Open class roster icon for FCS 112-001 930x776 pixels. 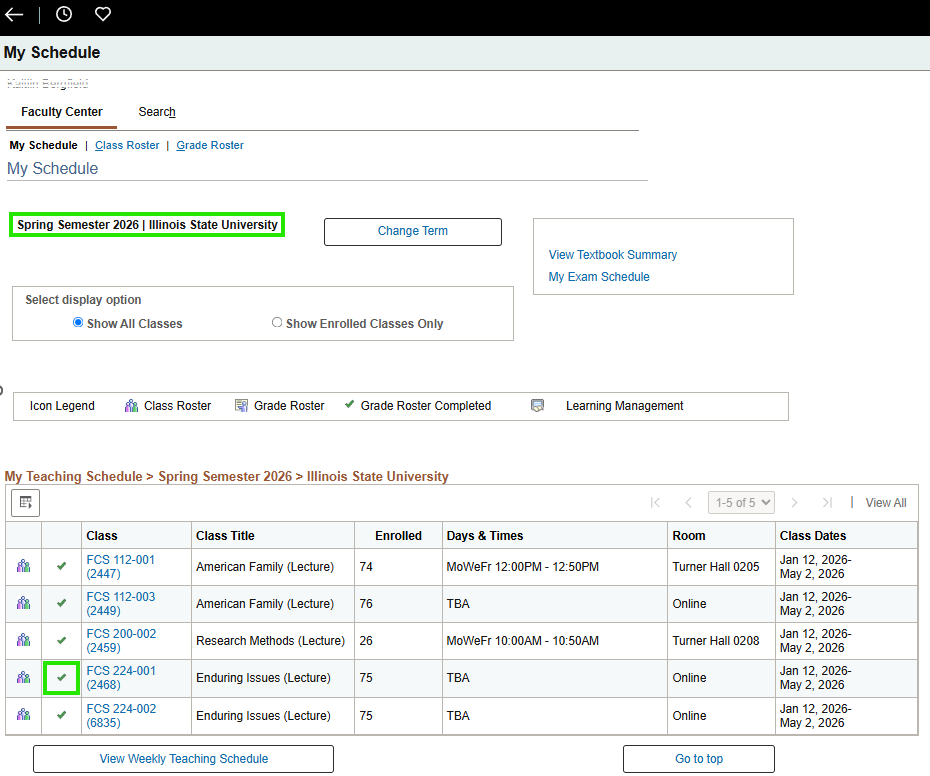coord(24,566)
